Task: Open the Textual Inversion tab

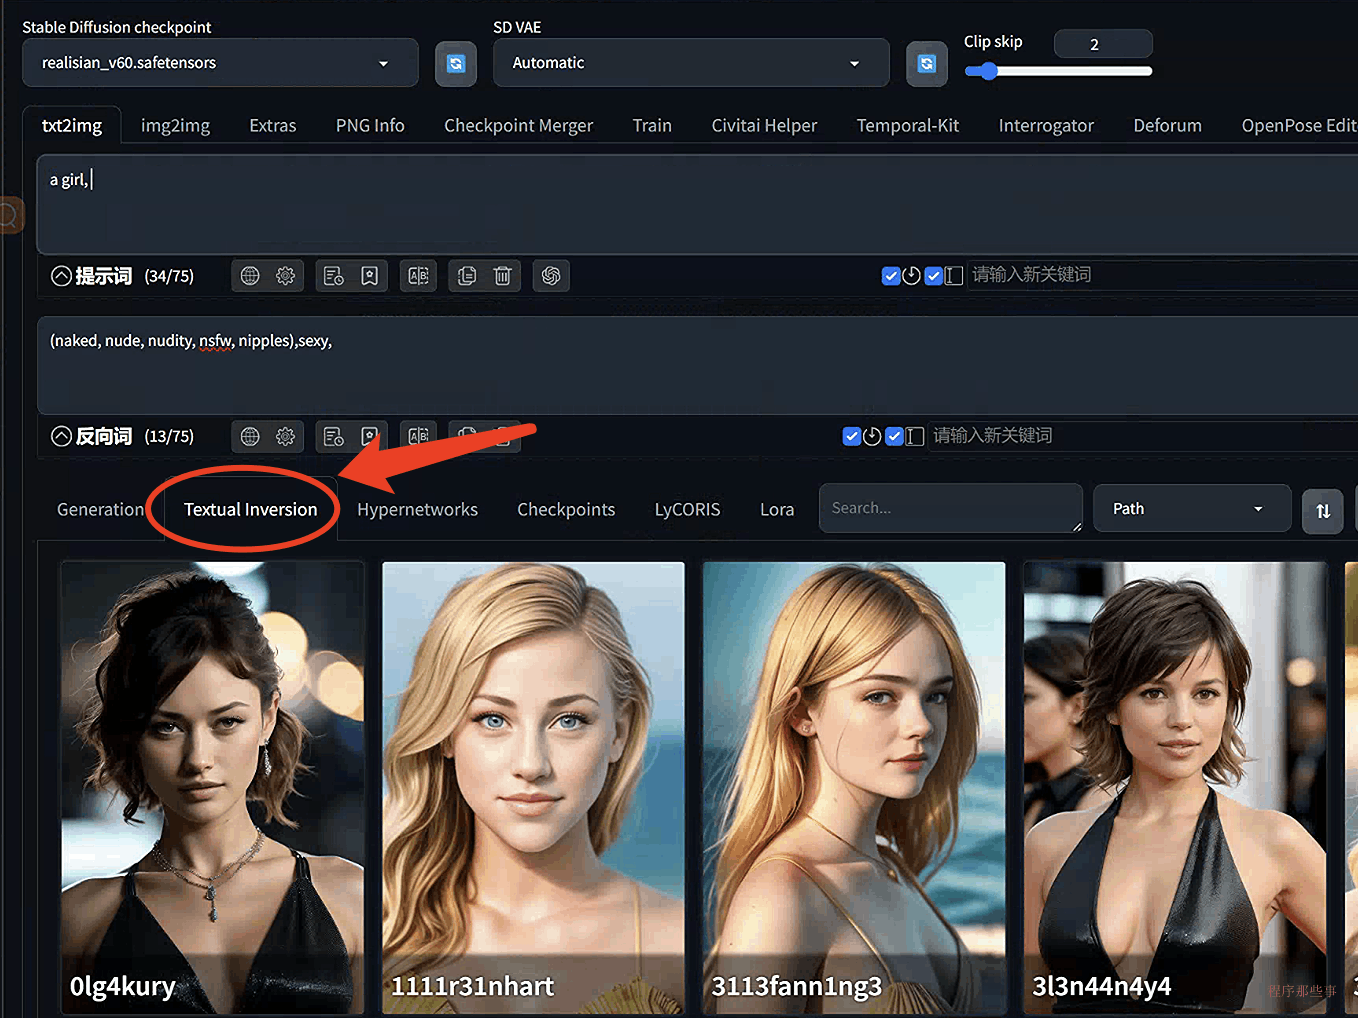Action: pyautogui.click(x=250, y=510)
